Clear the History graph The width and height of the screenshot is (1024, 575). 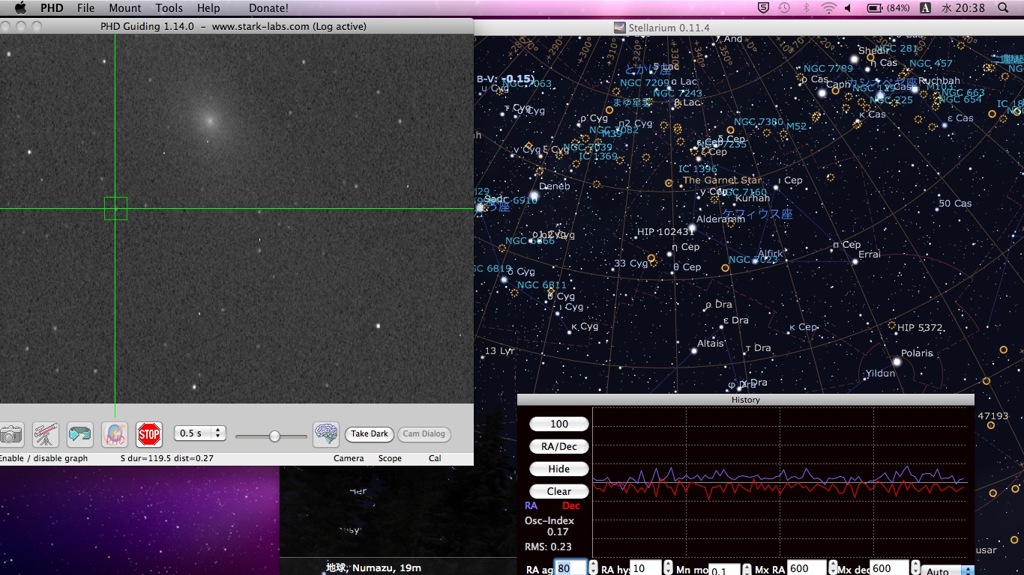click(x=559, y=491)
